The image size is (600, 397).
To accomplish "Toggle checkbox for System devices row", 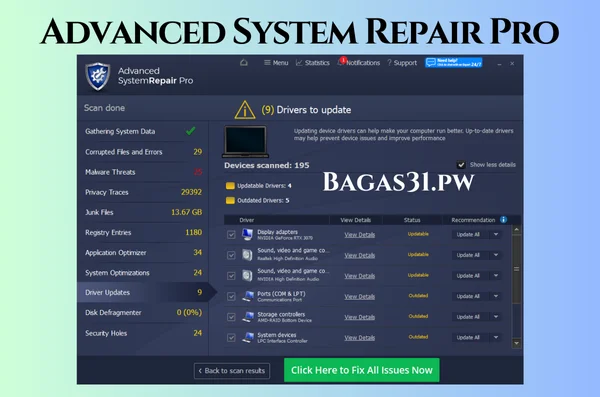I will point(231,338).
